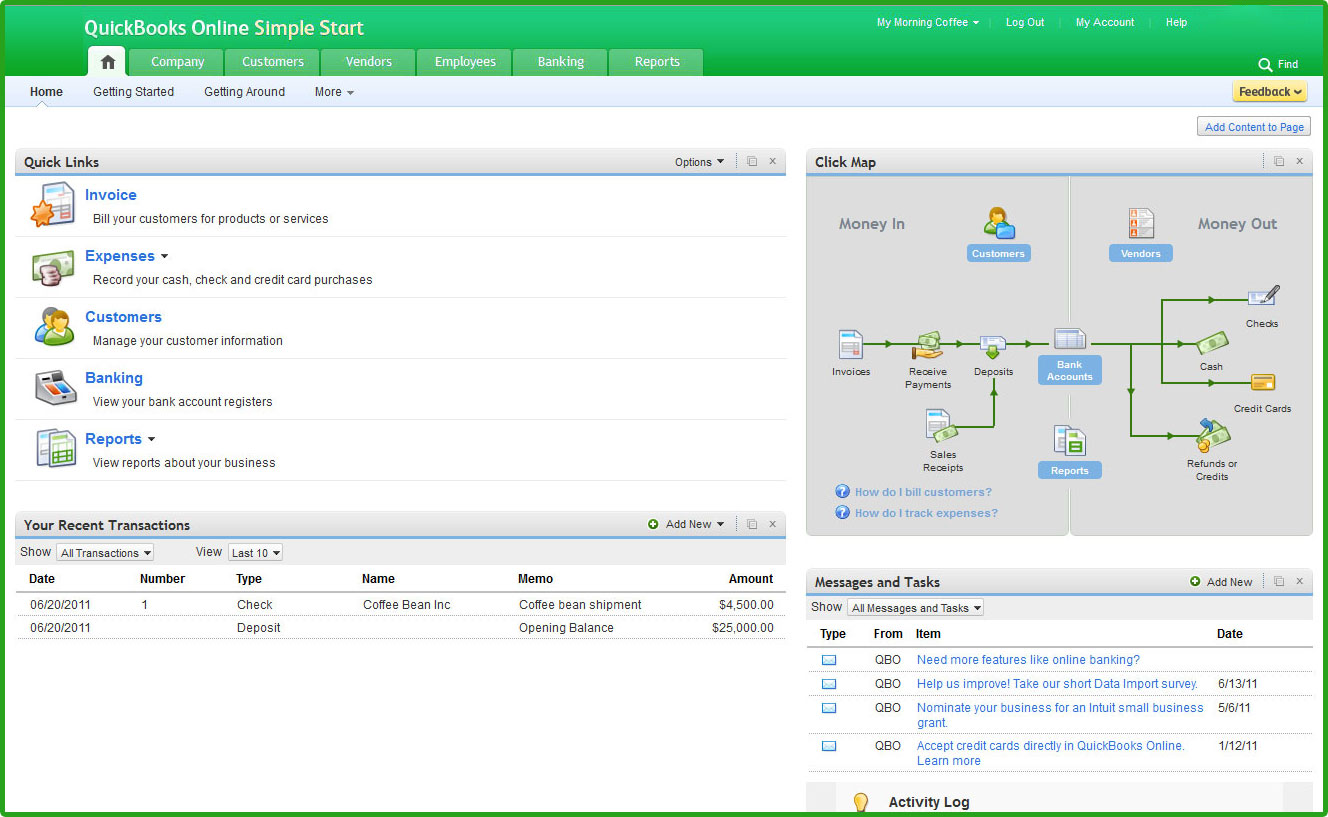Switch to the Vendors tab
Screen dimensions: 1328x817
pyautogui.click(x=368, y=62)
